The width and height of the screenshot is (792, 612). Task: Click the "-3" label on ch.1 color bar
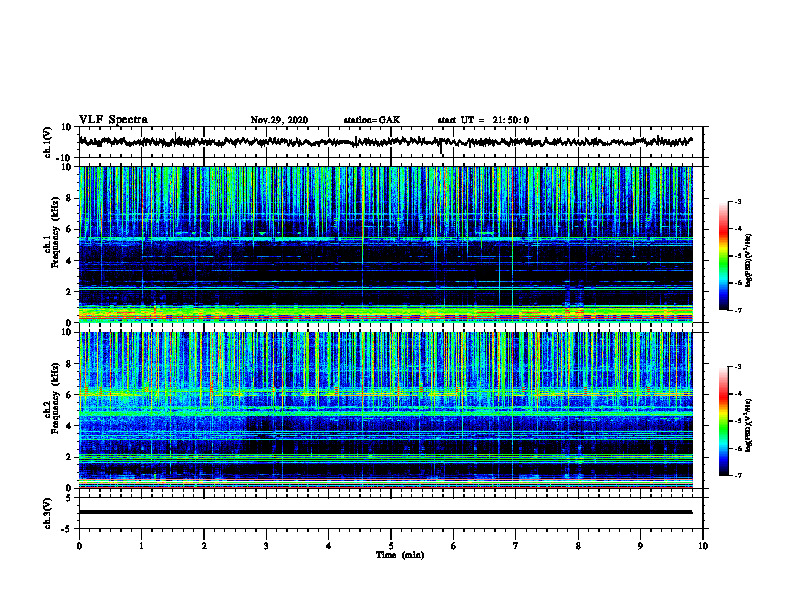tap(737, 202)
